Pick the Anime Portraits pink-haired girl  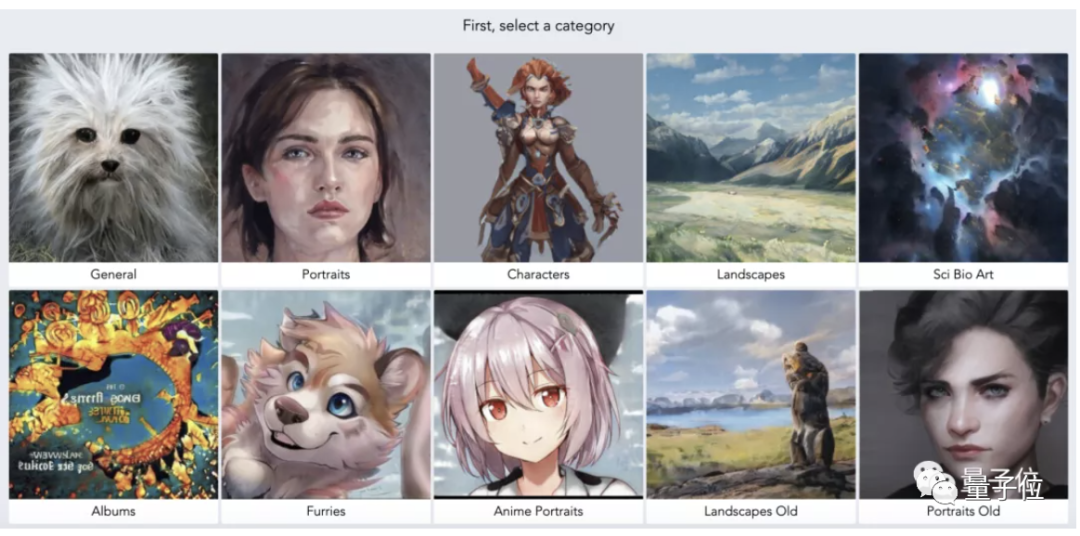(x=539, y=395)
